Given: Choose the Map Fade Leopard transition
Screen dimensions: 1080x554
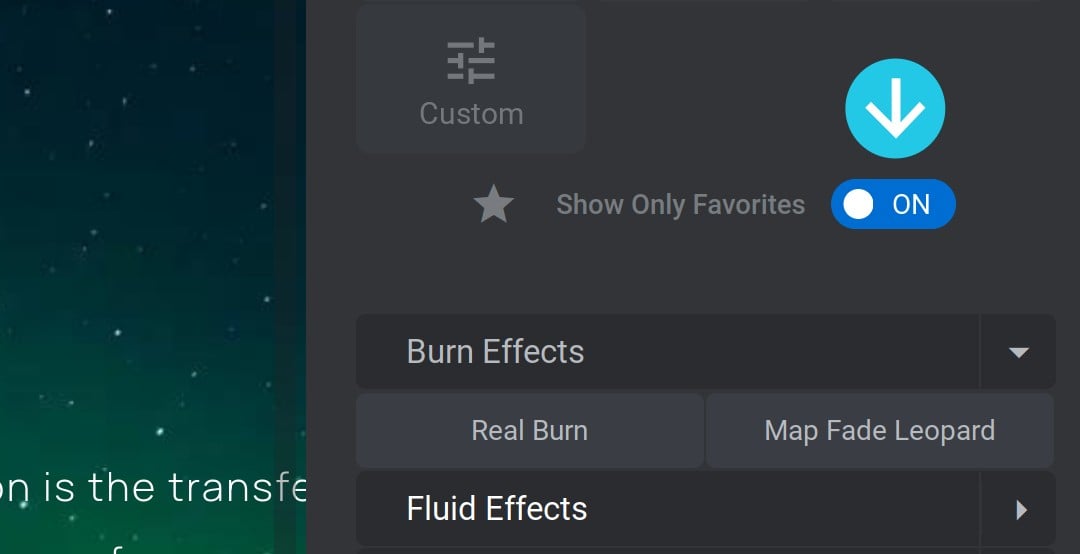Looking at the screenshot, I should [x=880, y=431].
